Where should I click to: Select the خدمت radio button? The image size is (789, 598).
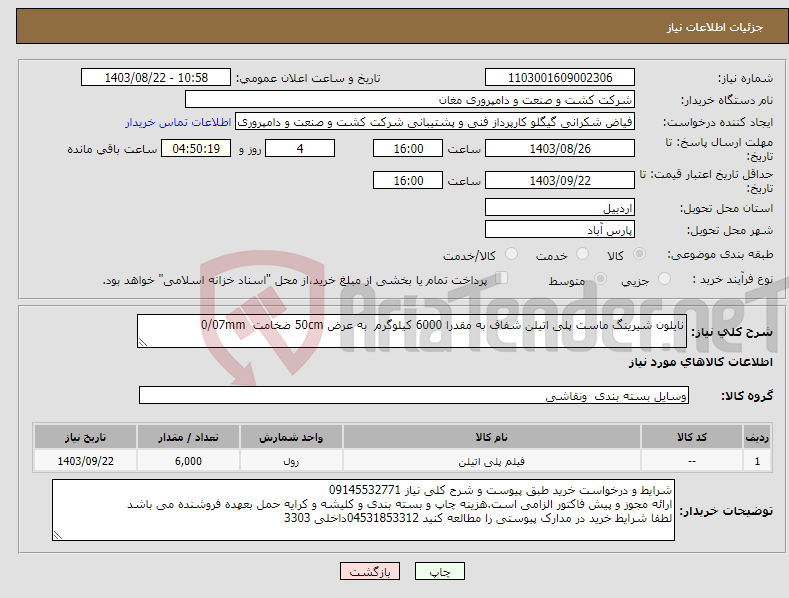pos(582,254)
